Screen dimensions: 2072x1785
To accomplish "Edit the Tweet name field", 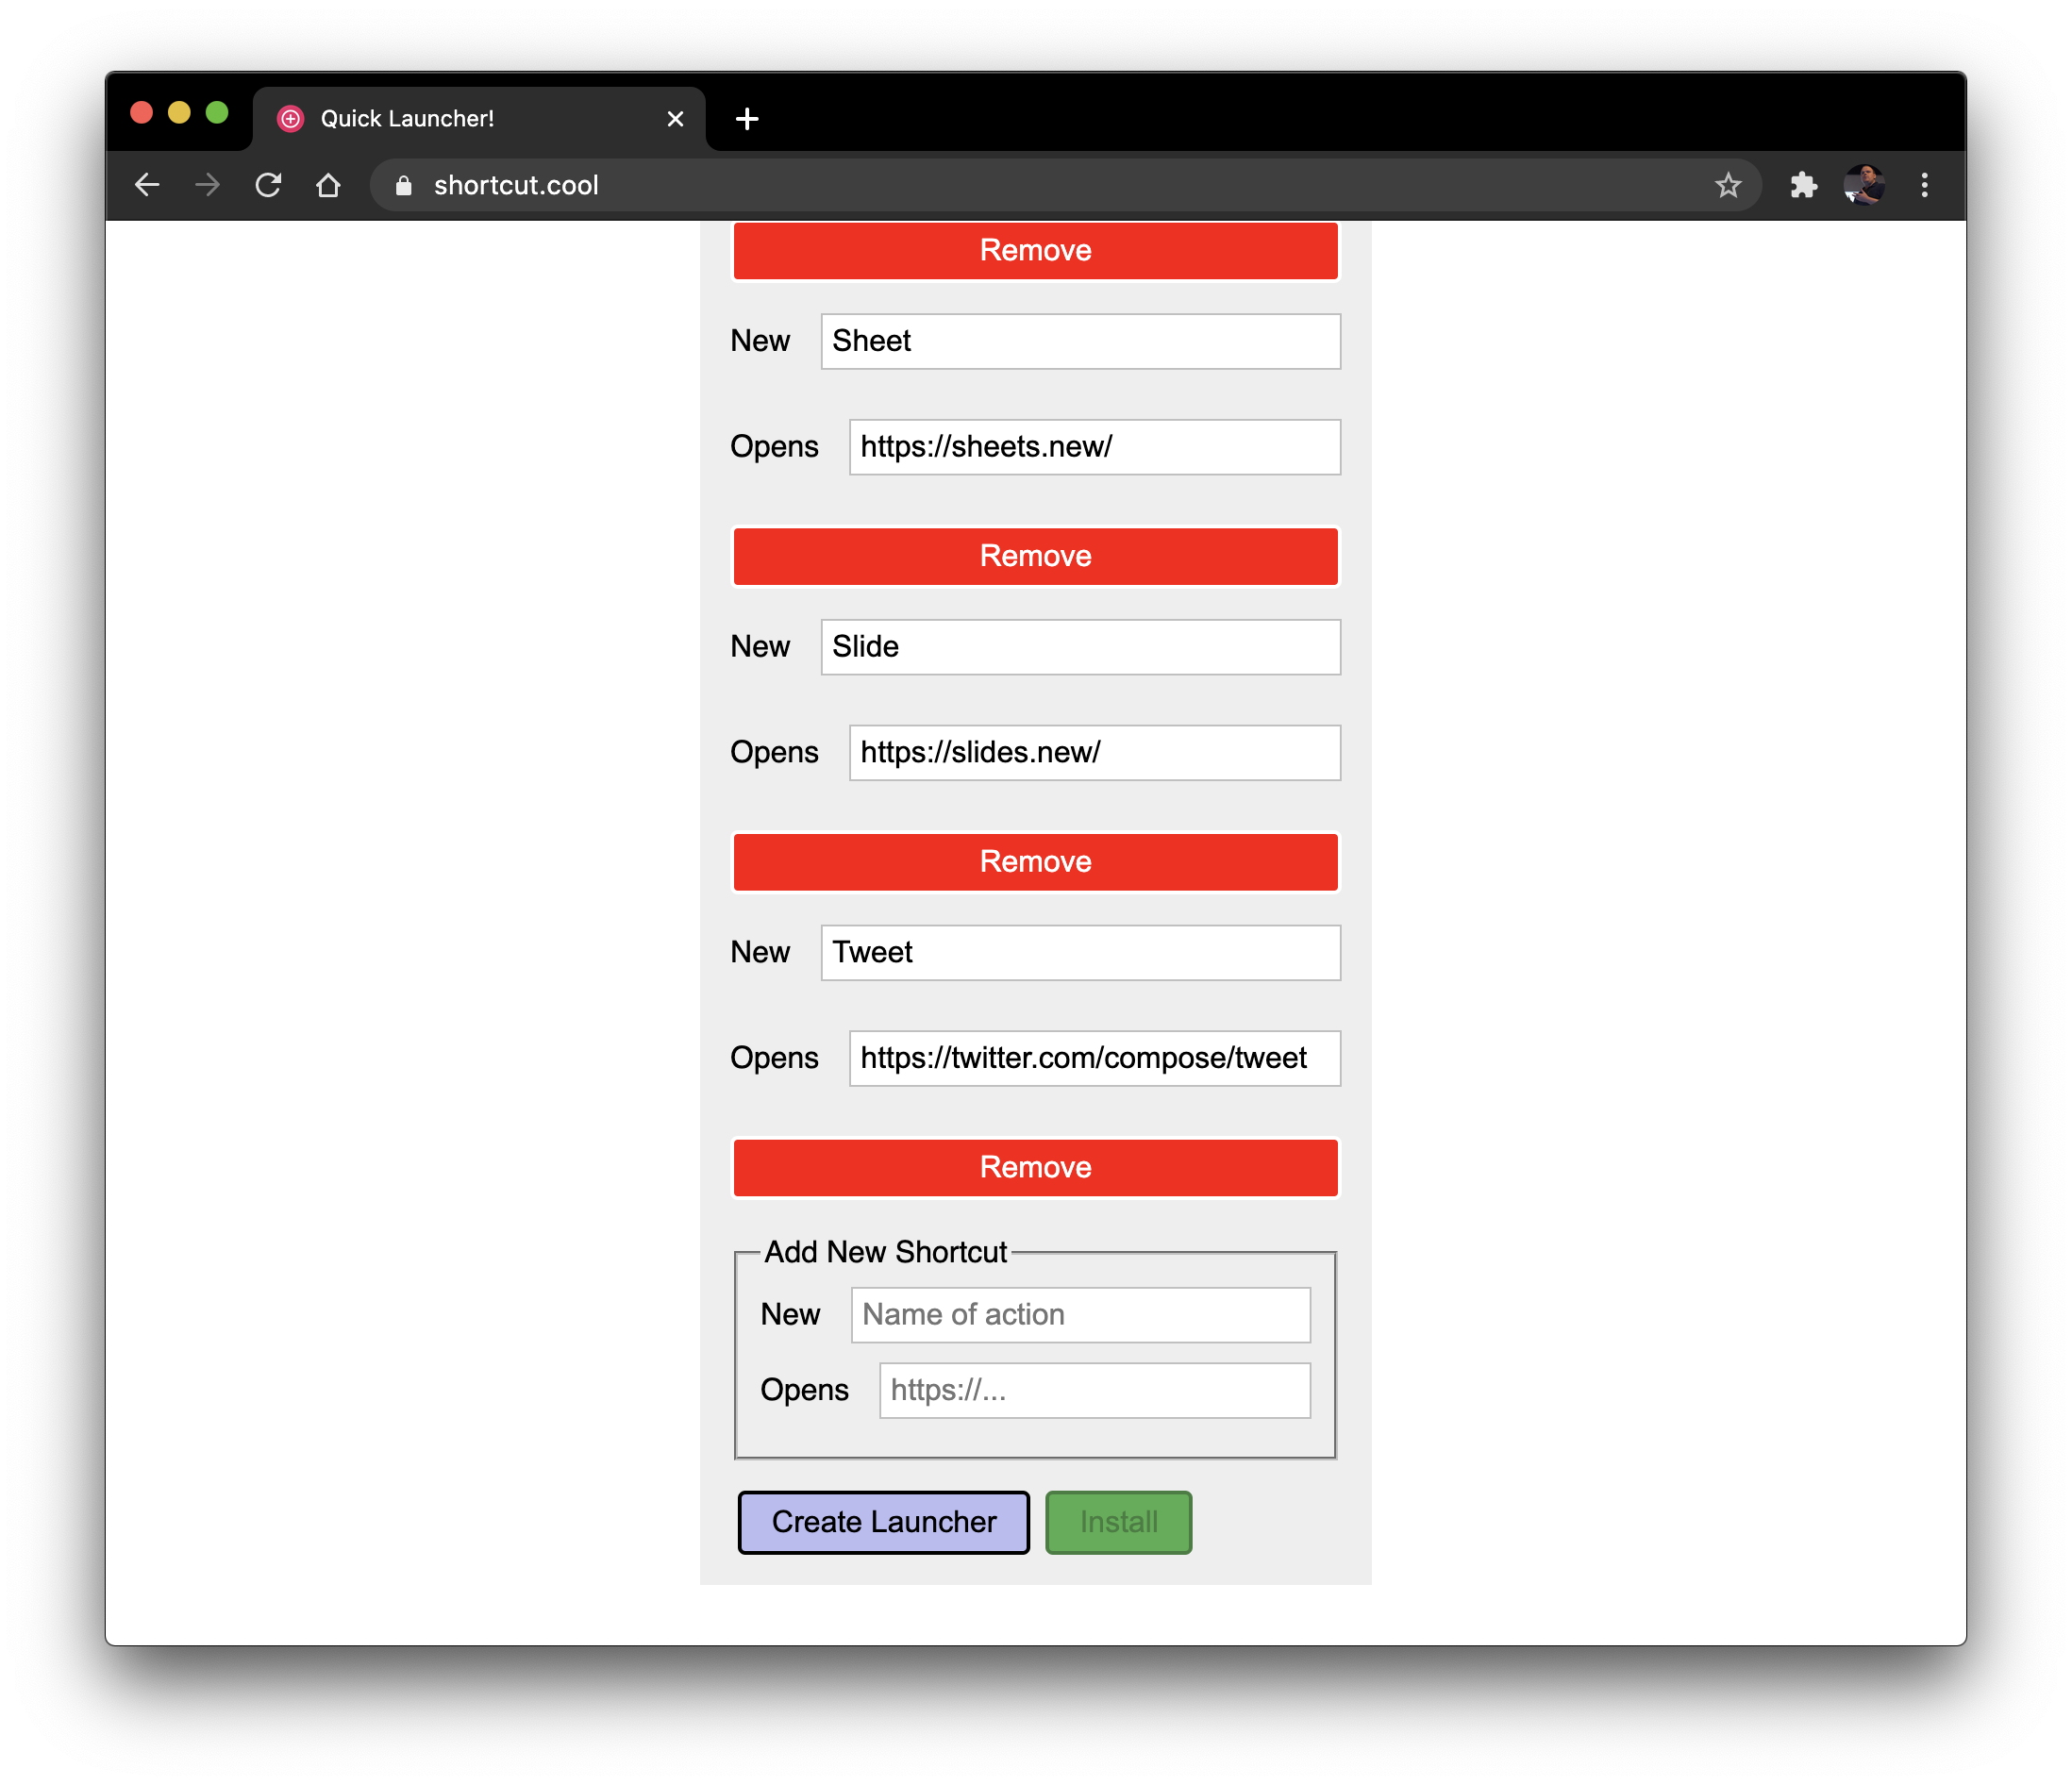I will (1080, 953).
